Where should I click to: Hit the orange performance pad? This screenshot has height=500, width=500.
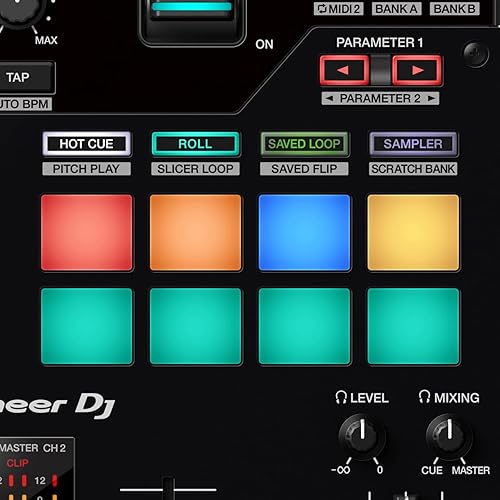point(196,233)
